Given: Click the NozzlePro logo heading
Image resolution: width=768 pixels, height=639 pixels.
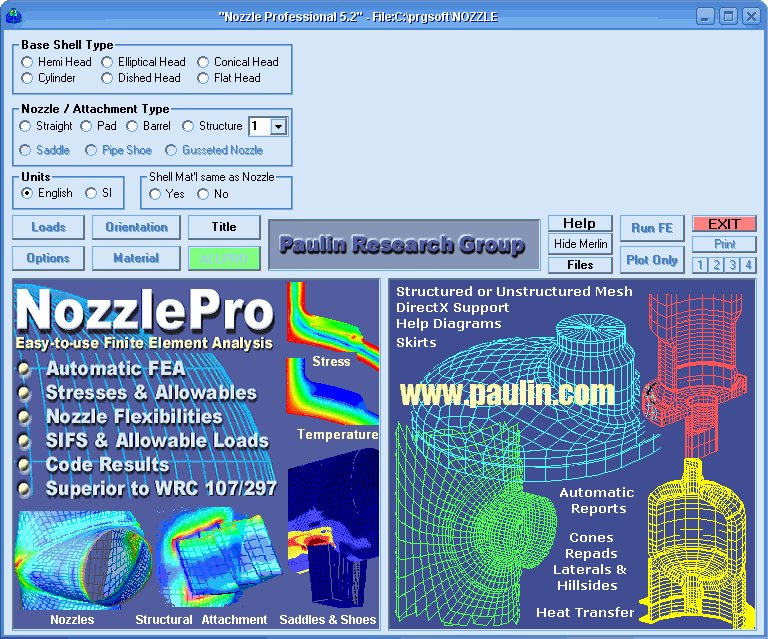Looking at the screenshot, I should coord(144,311).
